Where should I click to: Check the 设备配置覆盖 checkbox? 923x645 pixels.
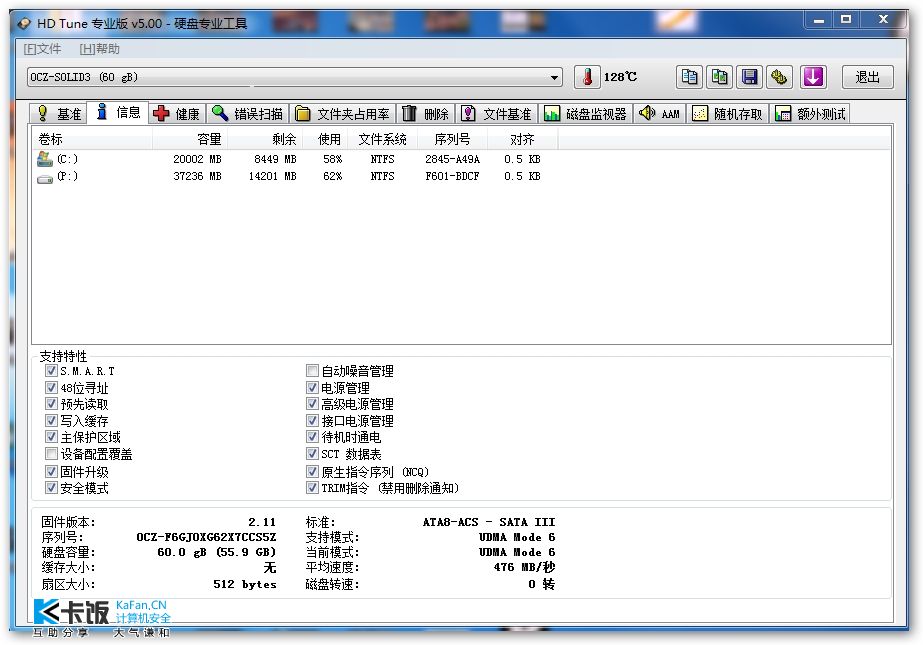51,454
